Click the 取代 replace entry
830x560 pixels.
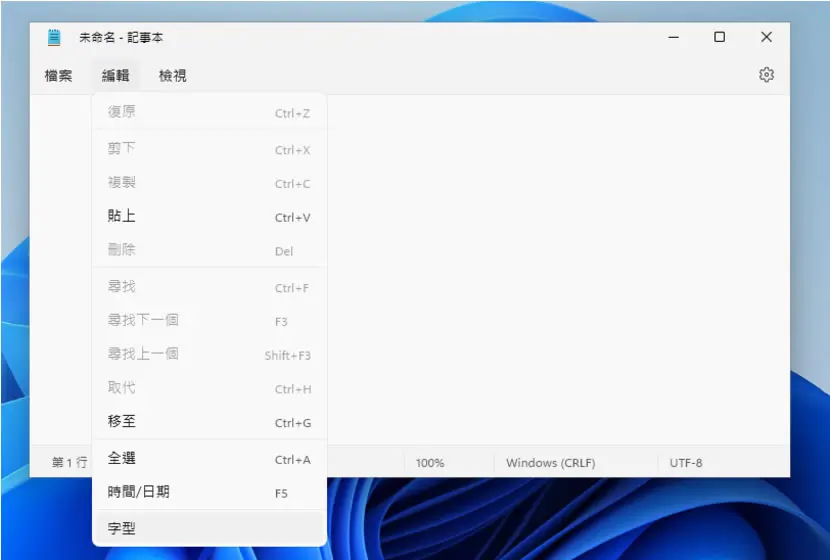(209, 388)
